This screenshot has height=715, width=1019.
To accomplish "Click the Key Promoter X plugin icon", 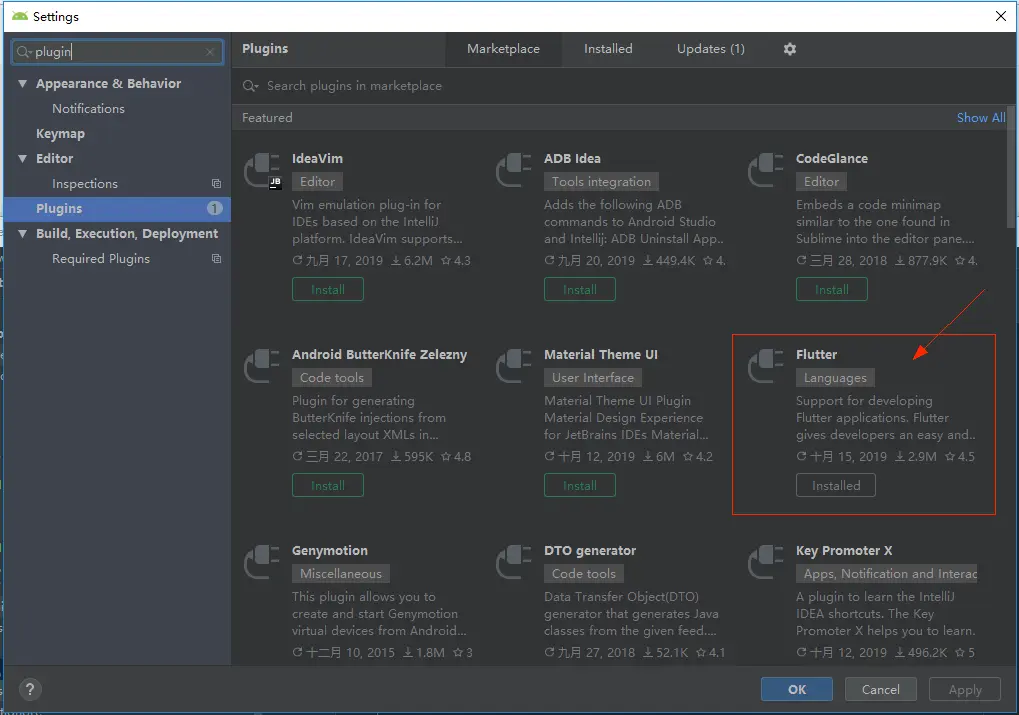I will pos(766,562).
